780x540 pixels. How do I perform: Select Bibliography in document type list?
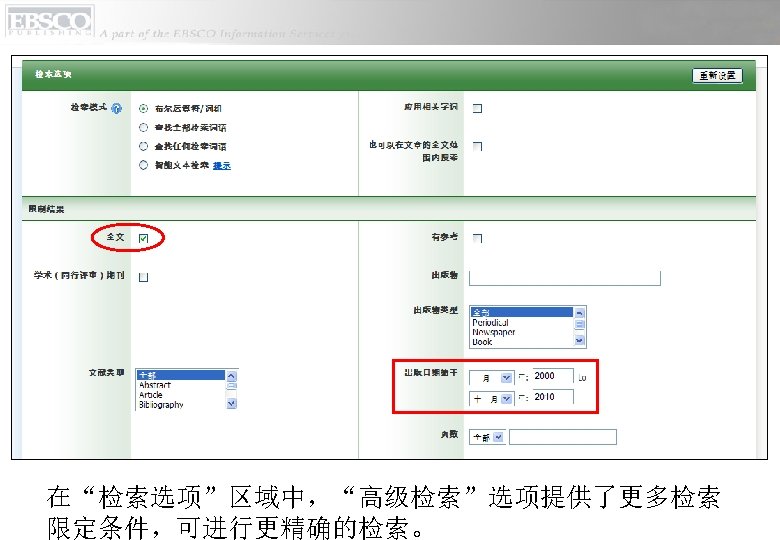pos(161,405)
